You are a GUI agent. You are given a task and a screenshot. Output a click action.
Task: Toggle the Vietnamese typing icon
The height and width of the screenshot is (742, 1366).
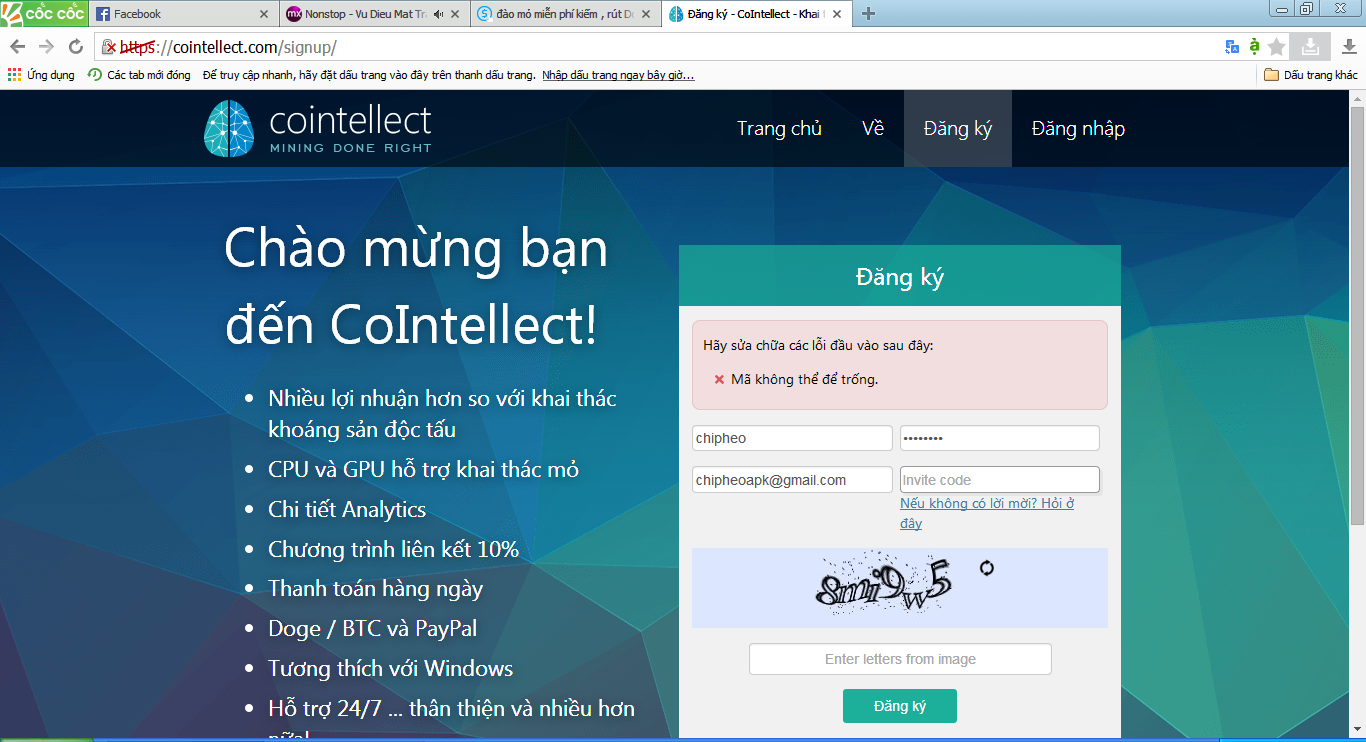pos(1254,47)
